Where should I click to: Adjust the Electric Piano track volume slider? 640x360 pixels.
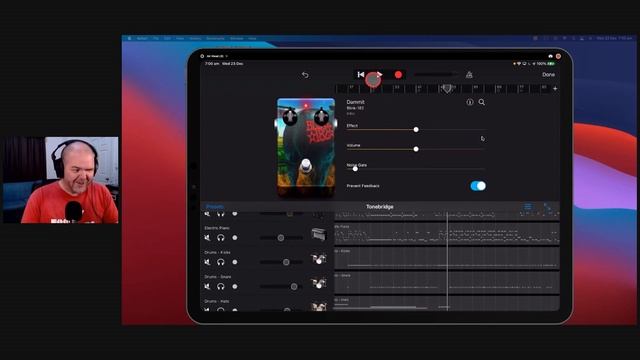click(281, 238)
